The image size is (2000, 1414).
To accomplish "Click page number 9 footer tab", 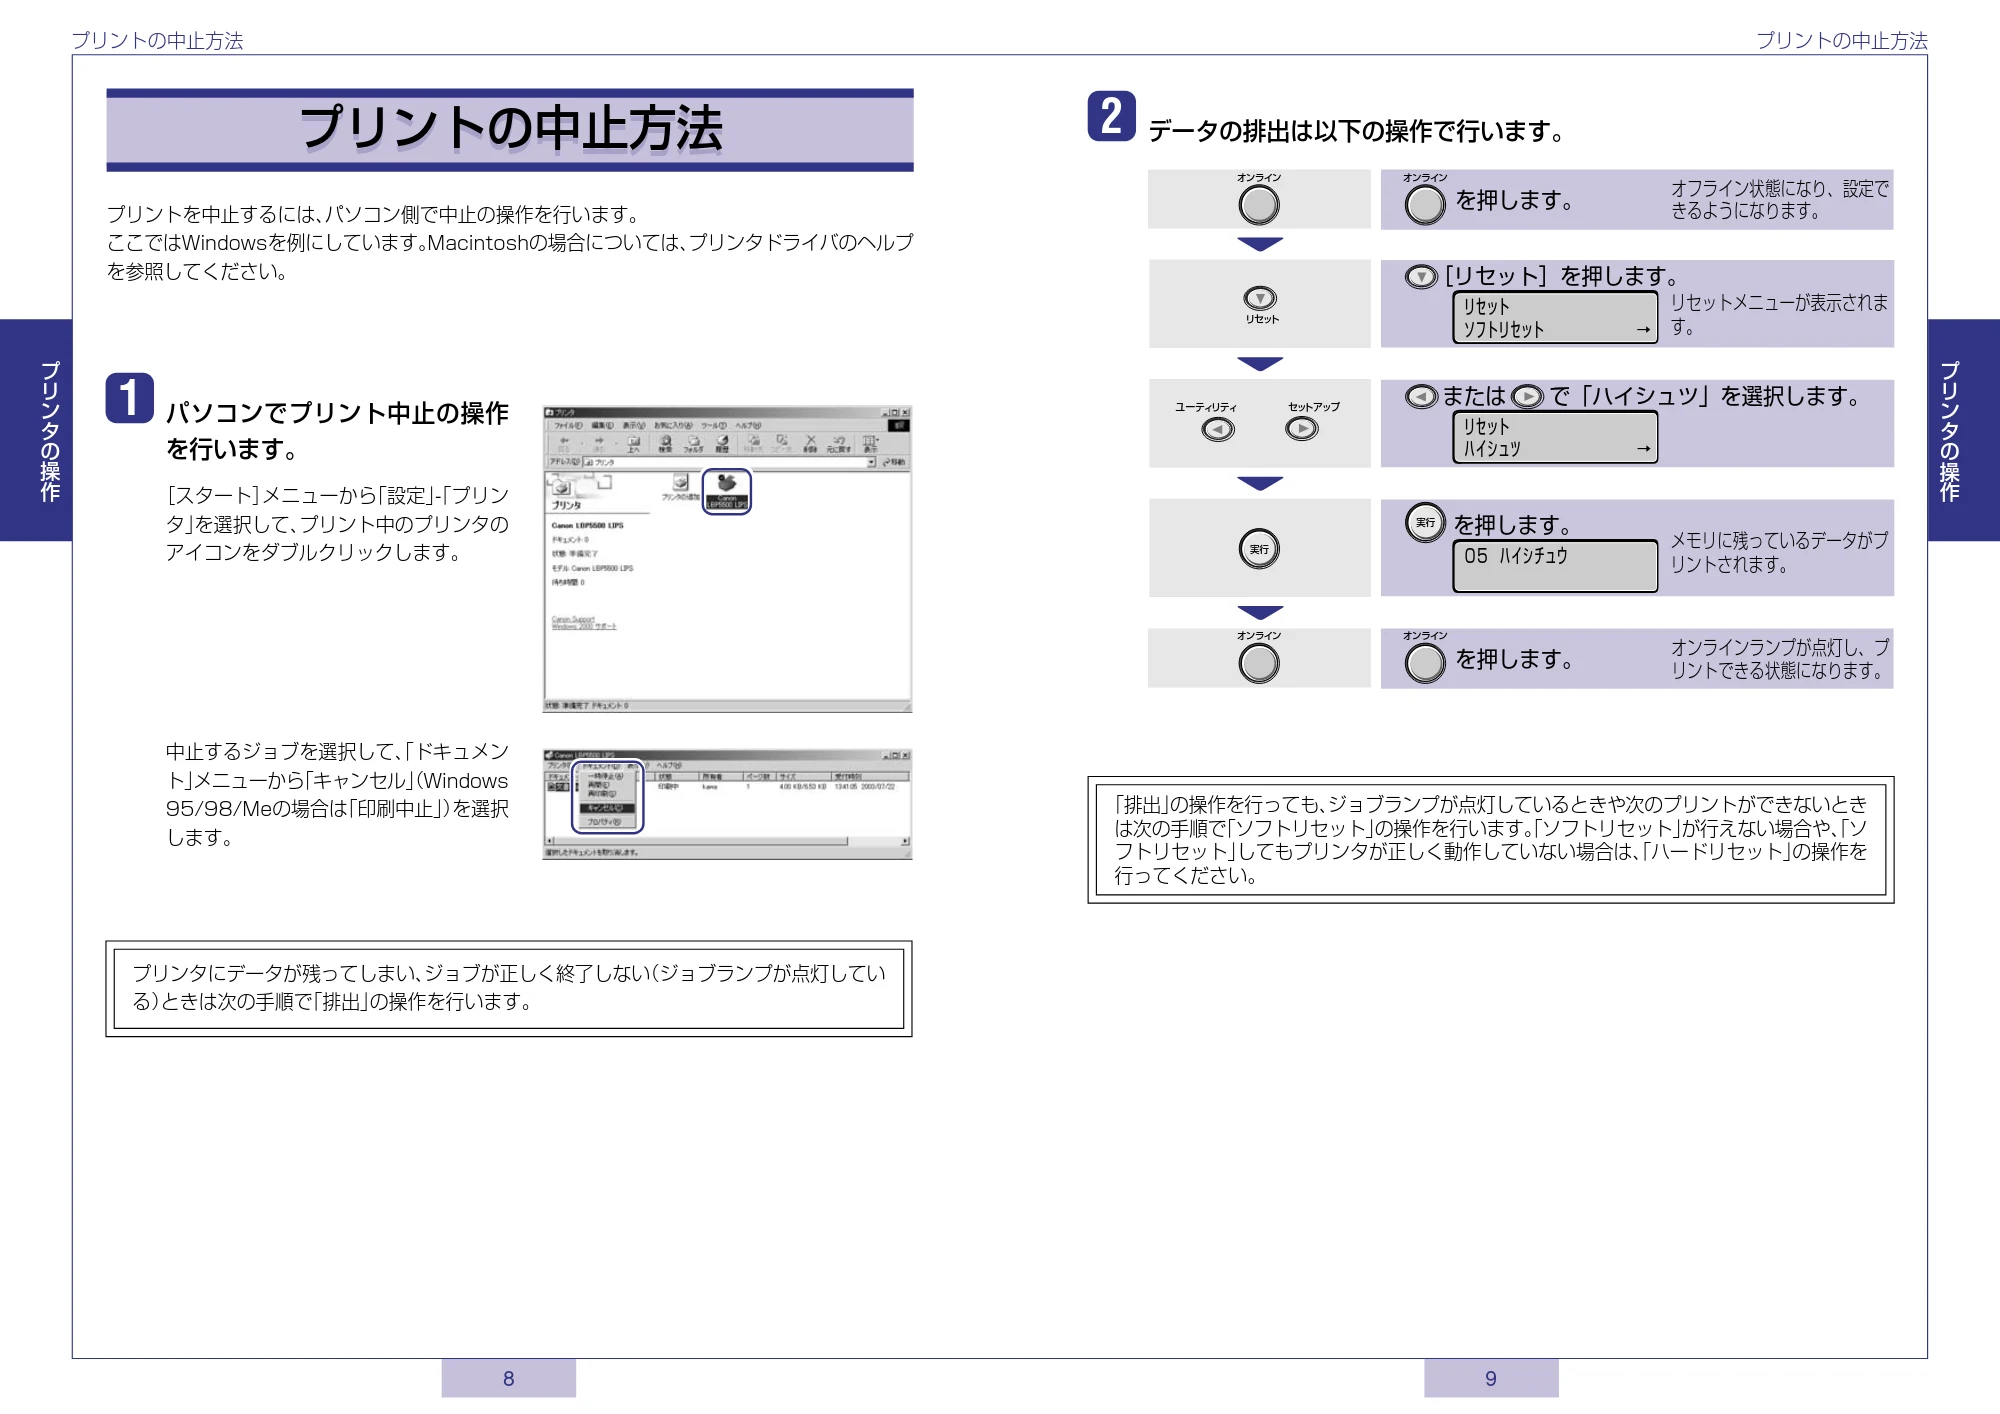I will pyautogui.click(x=1491, y=1378).
